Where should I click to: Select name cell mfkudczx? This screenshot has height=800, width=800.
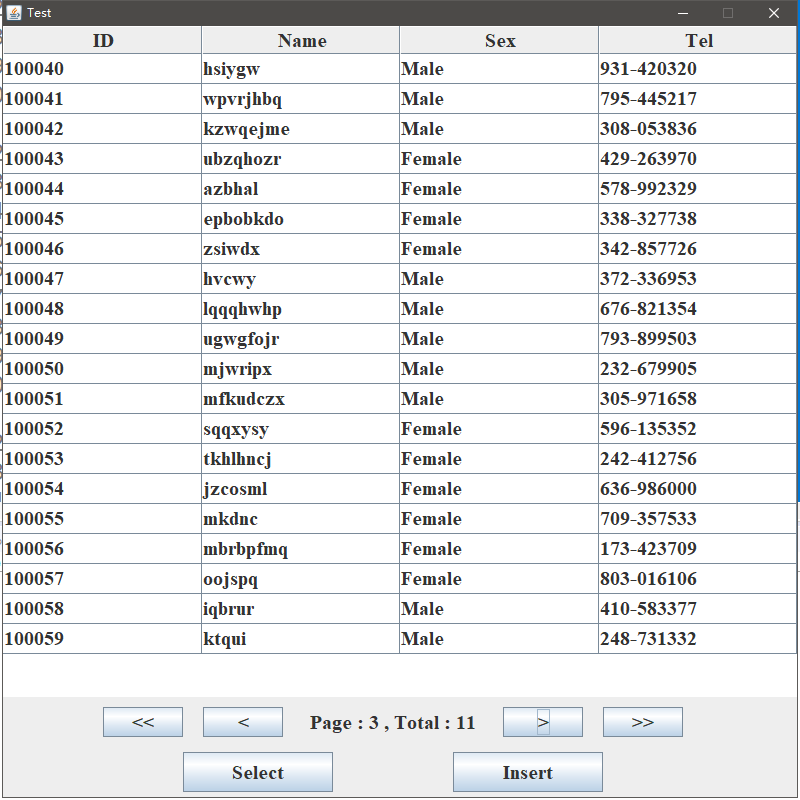pyautogui.click(x=301, y=399)
